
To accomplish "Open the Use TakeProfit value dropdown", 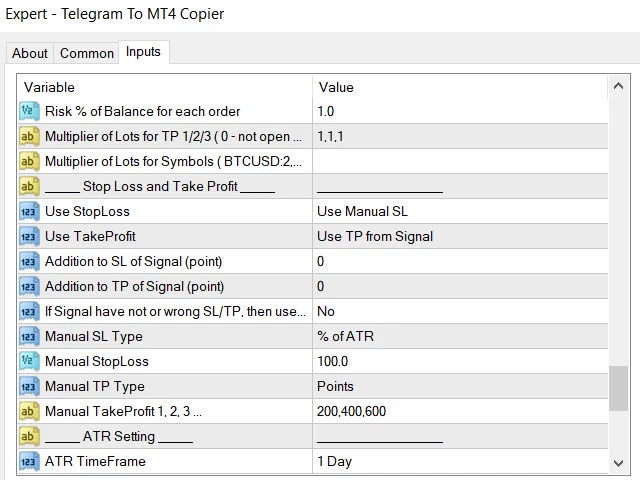I will click(x=460, y=236).
